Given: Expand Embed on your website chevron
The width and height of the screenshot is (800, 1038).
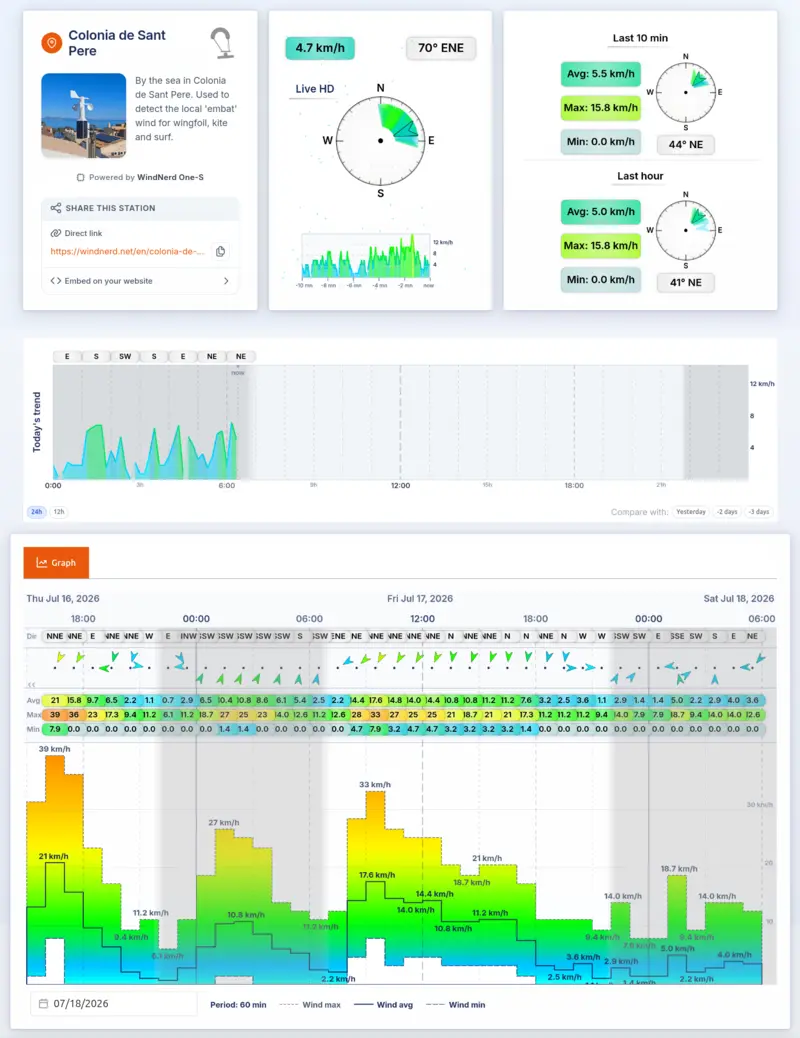Looking at the screenshot, I should pyautogui.click(x=226, y=281).
